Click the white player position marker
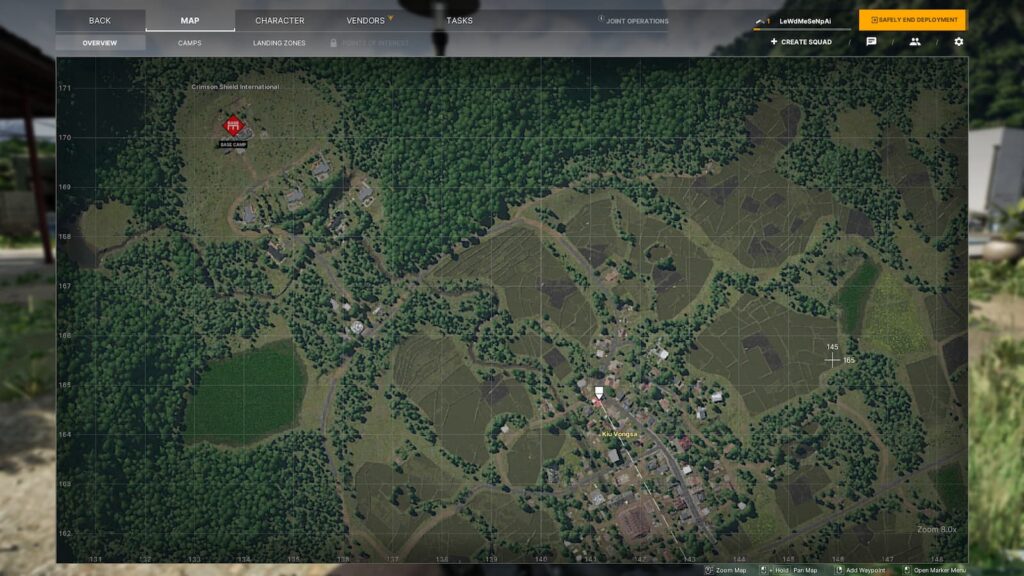 [x=598, y=392]
